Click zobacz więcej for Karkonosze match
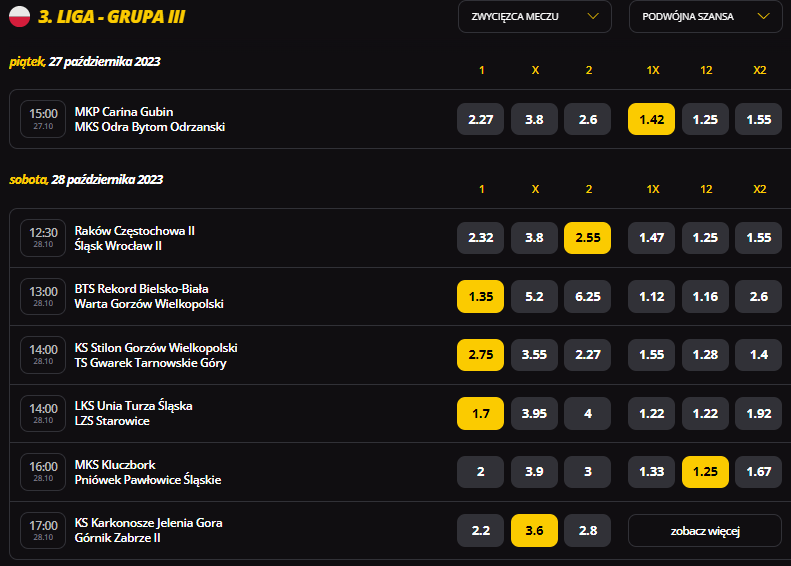 coord(705,531)
